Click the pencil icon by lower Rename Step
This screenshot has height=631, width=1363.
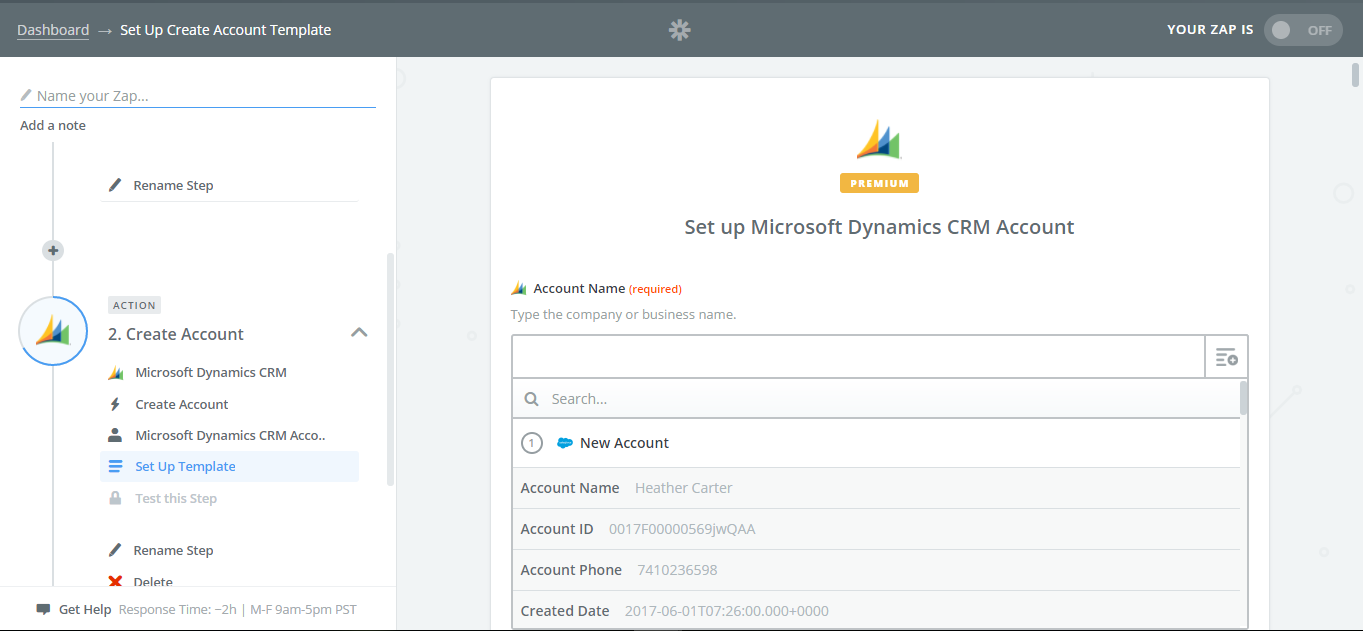pos(115,551)
